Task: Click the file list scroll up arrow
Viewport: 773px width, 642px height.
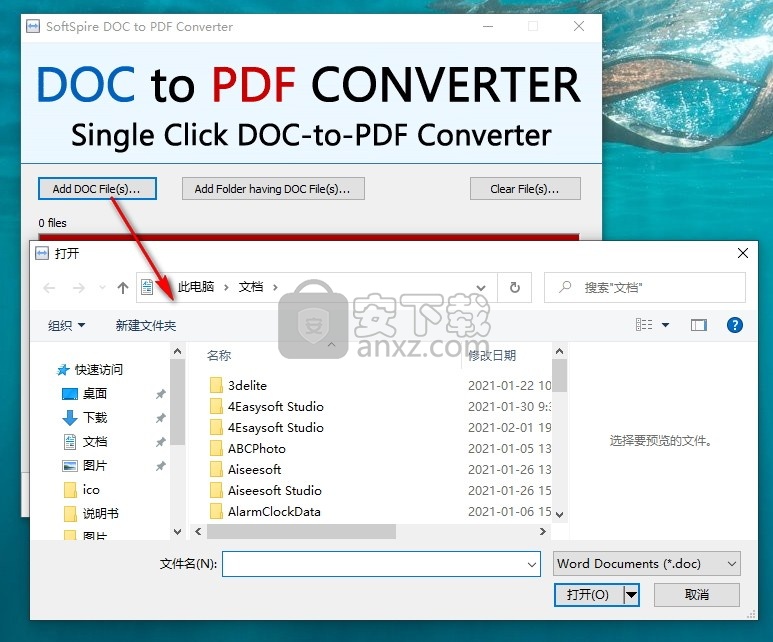Action: coord(560,351)
